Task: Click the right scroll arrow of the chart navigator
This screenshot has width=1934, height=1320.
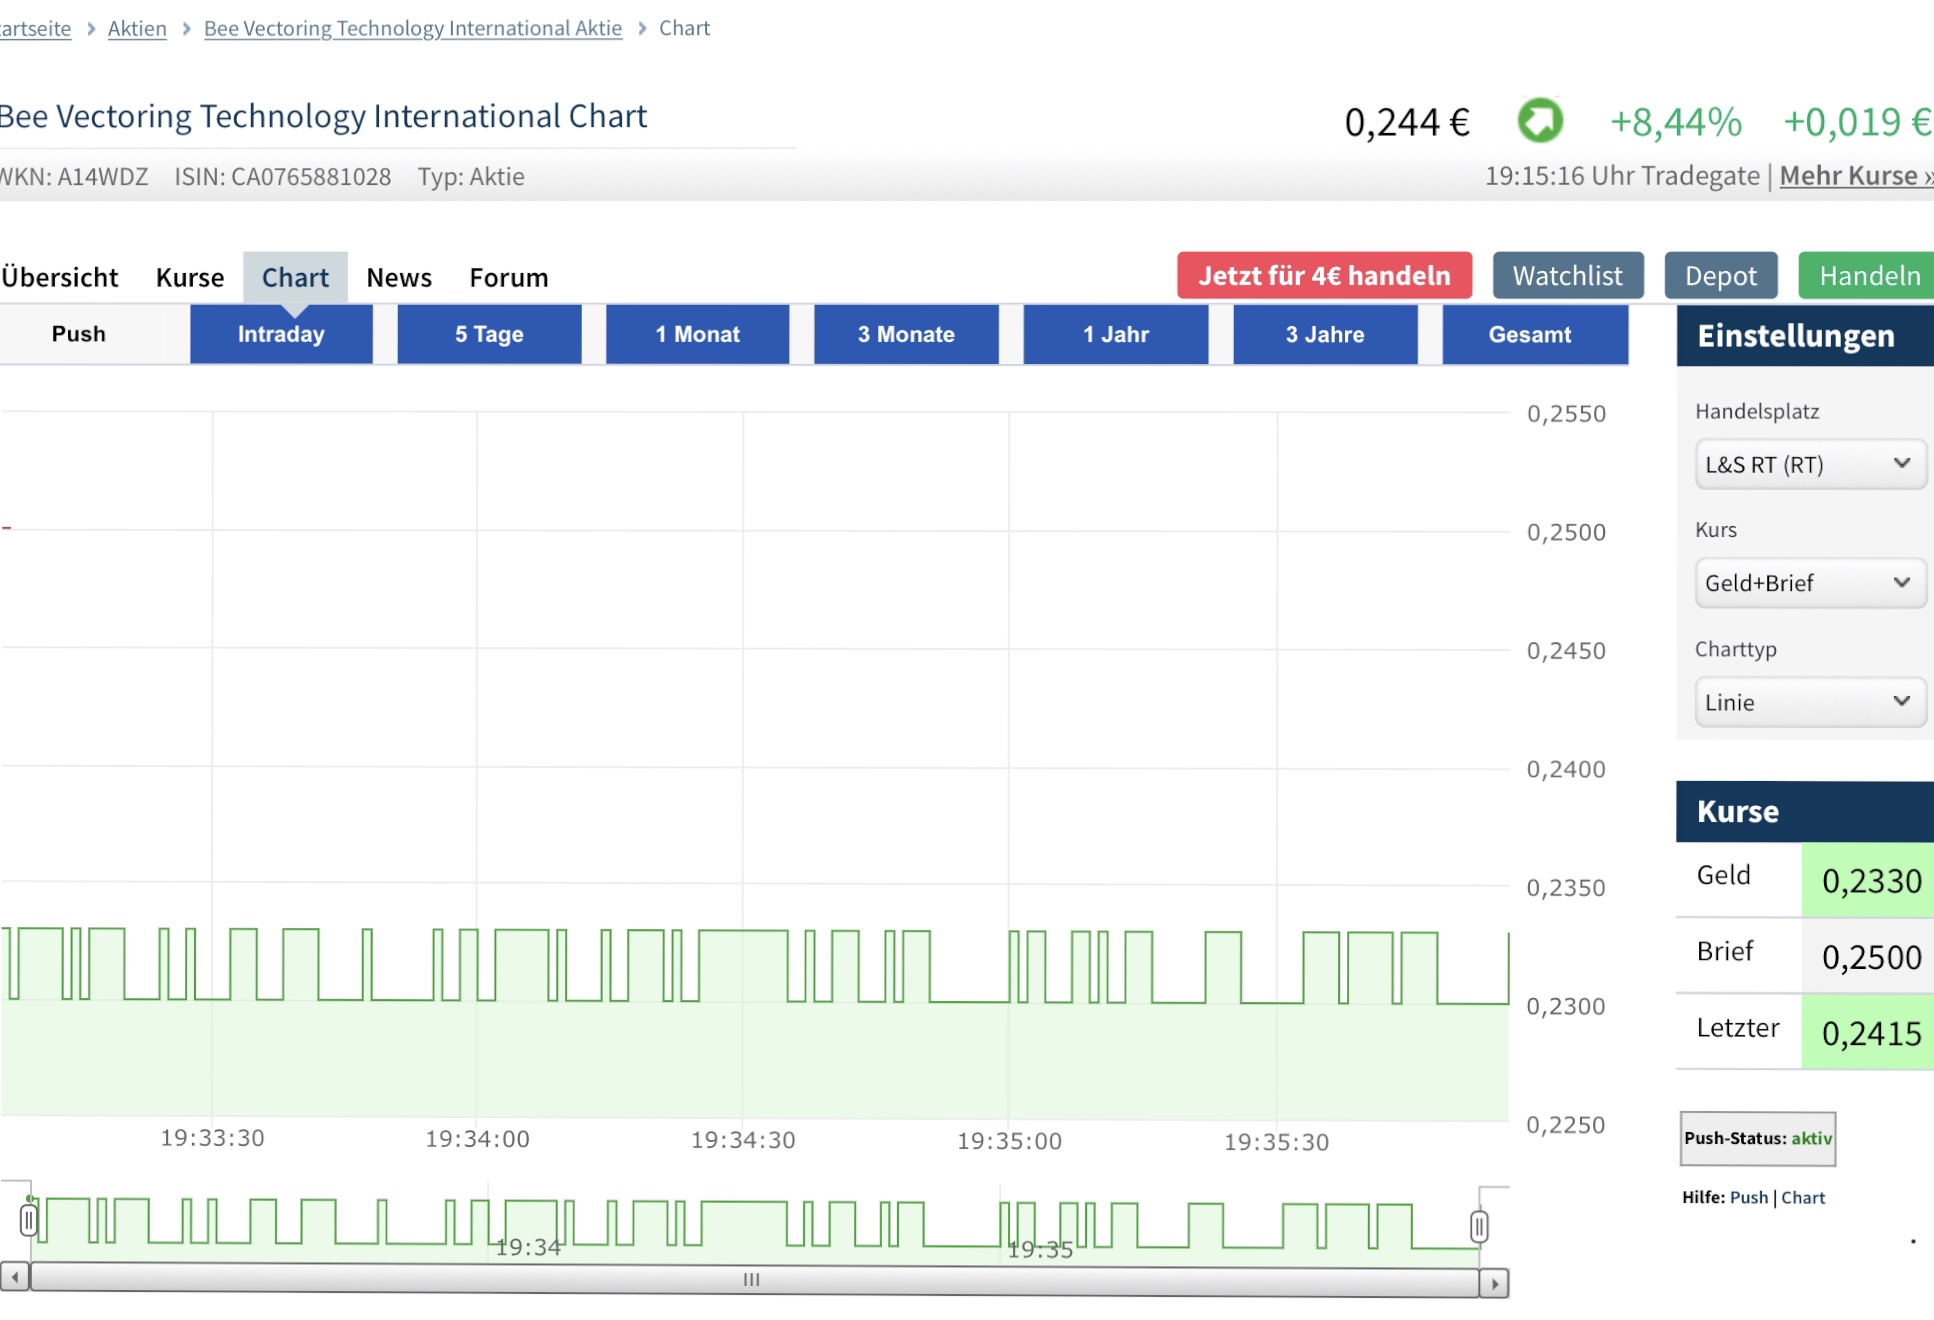Action: (x=1494, y=1283)
